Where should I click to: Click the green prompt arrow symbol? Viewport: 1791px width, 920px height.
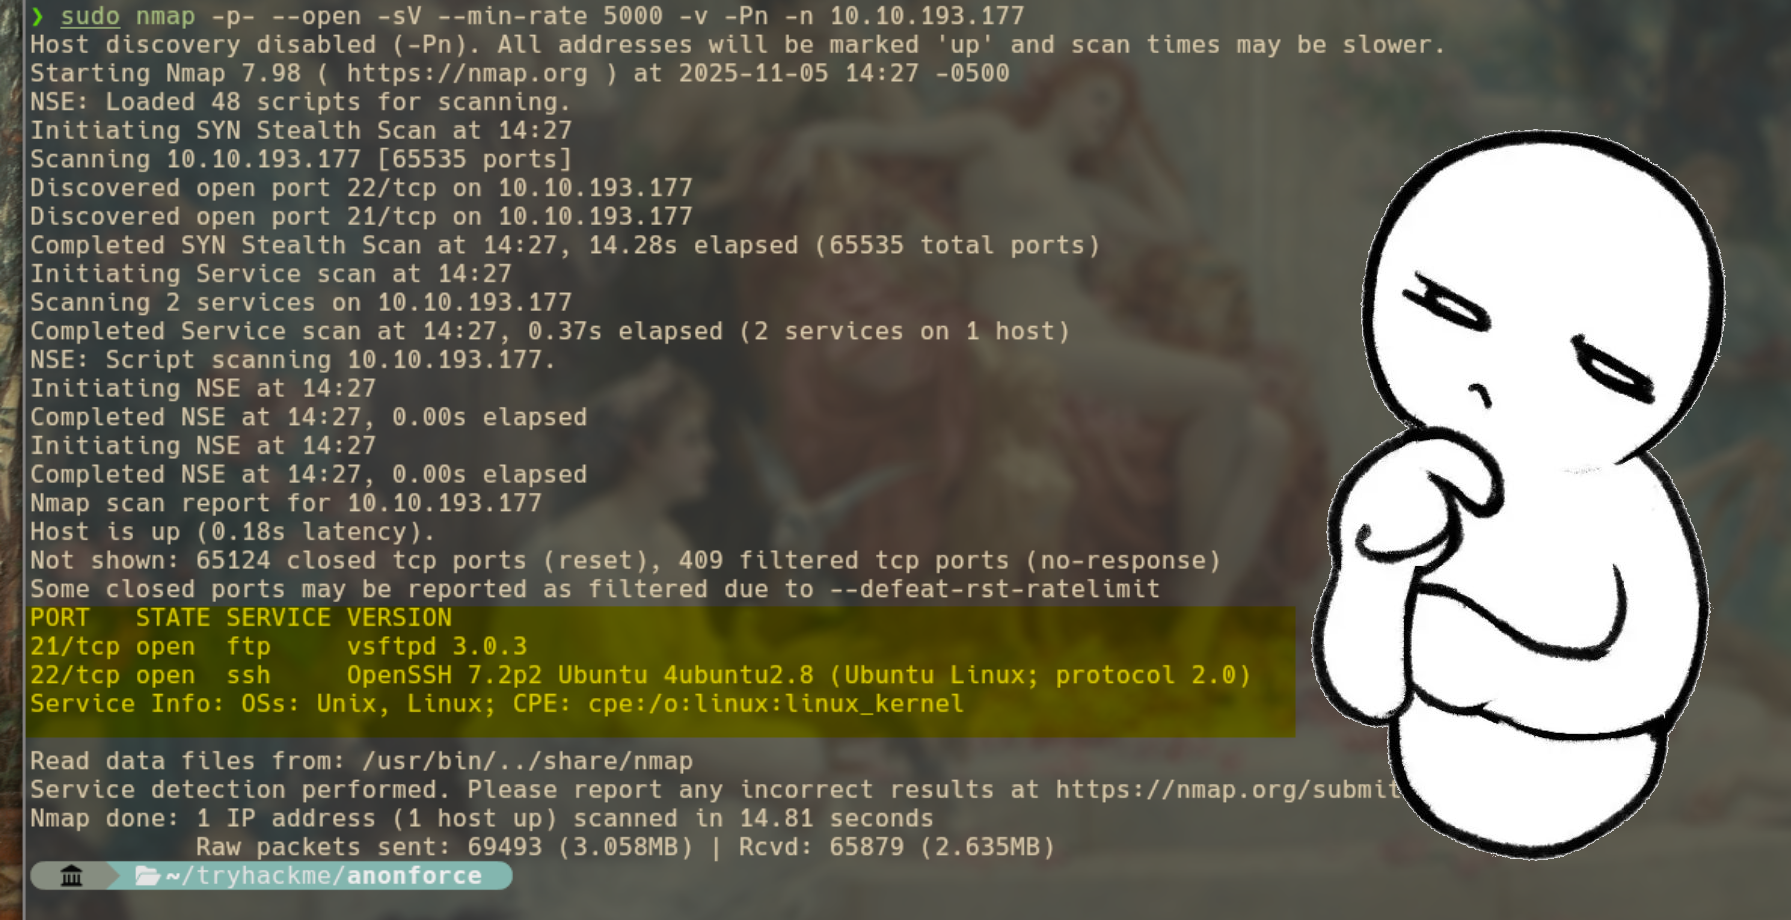[x=37, y=16]
